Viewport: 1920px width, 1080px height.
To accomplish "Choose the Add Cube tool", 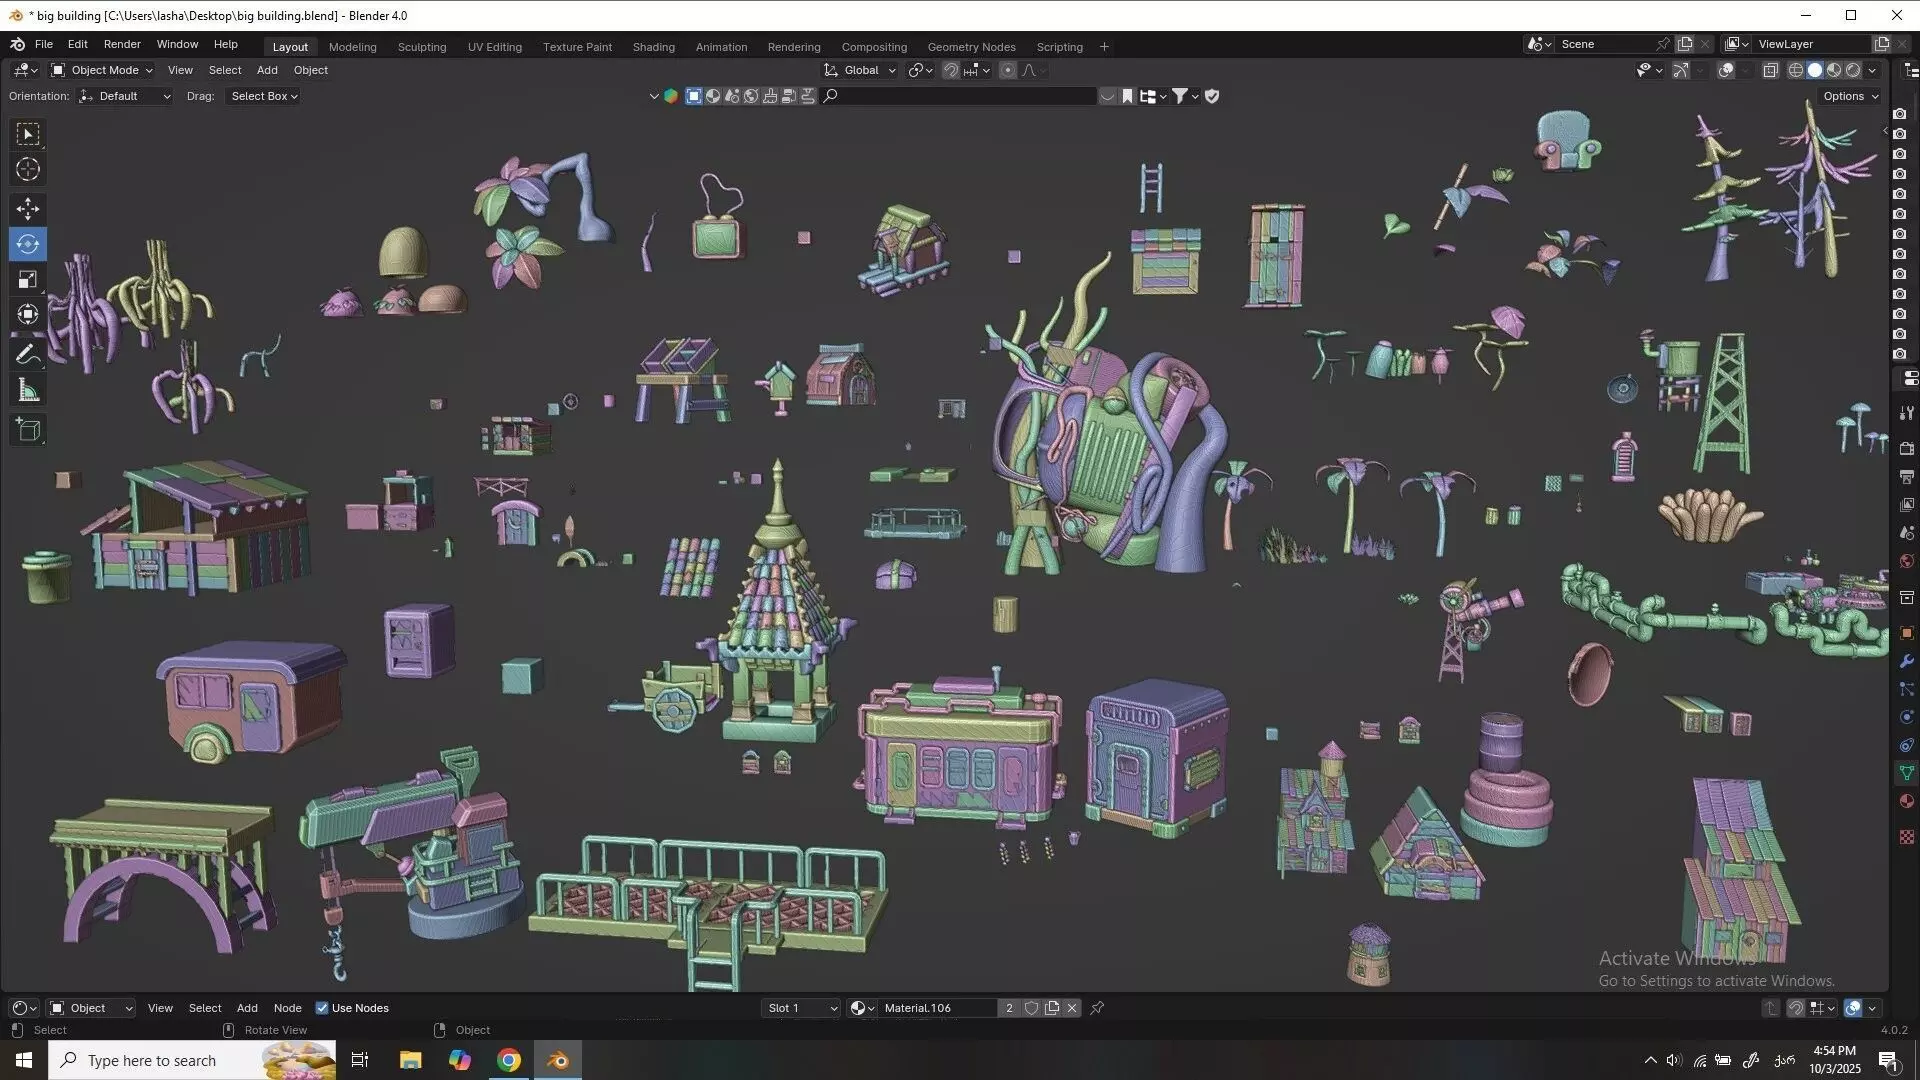I will tap(28, 430).
